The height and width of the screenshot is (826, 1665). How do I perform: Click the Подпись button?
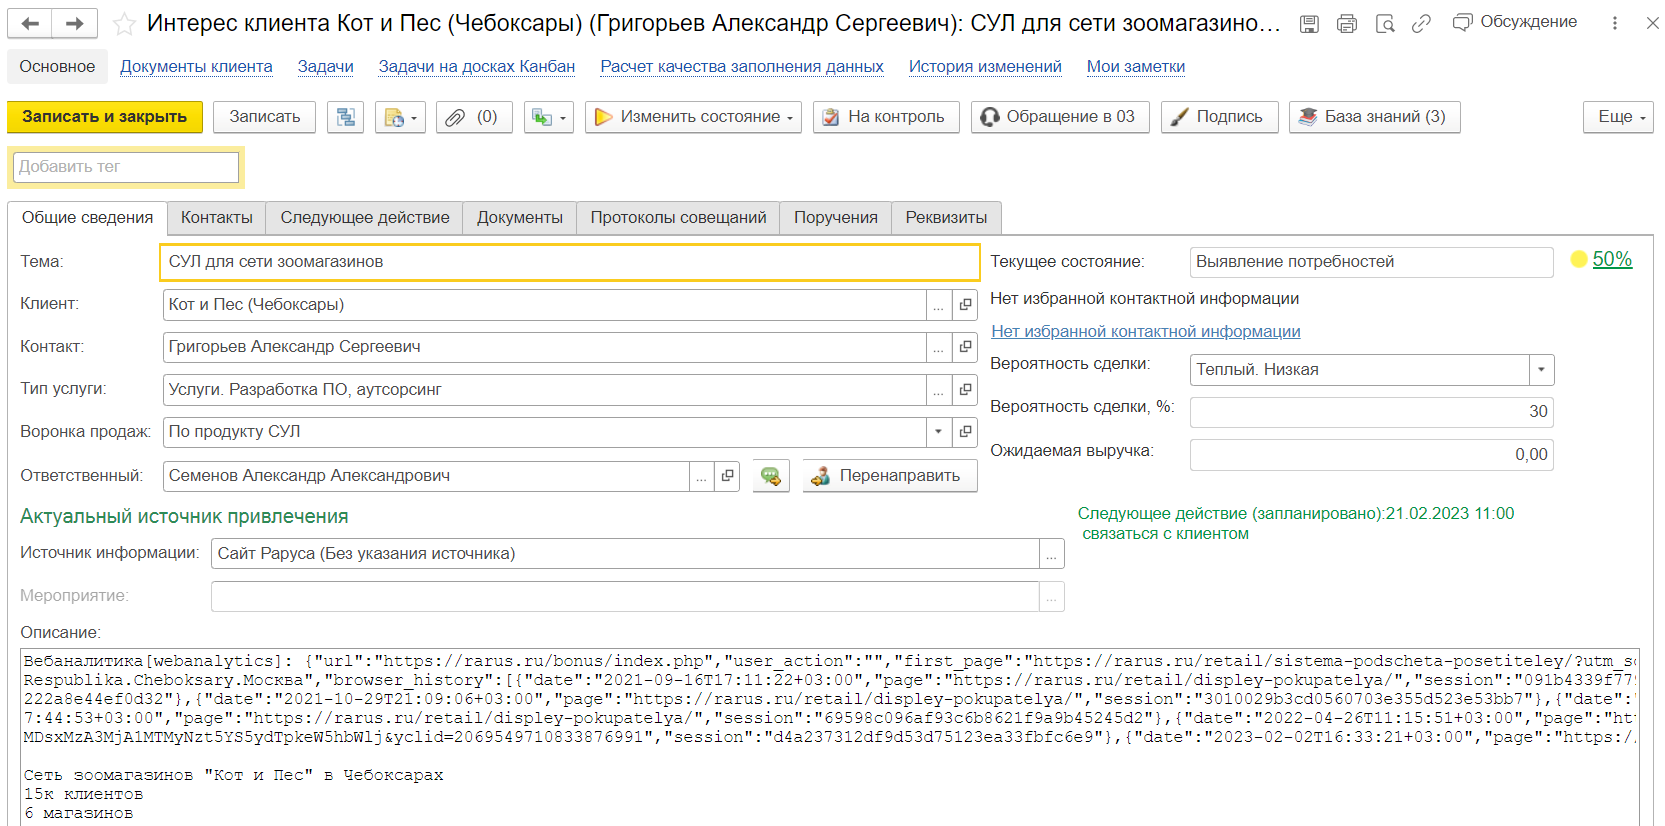point(1219,117)
